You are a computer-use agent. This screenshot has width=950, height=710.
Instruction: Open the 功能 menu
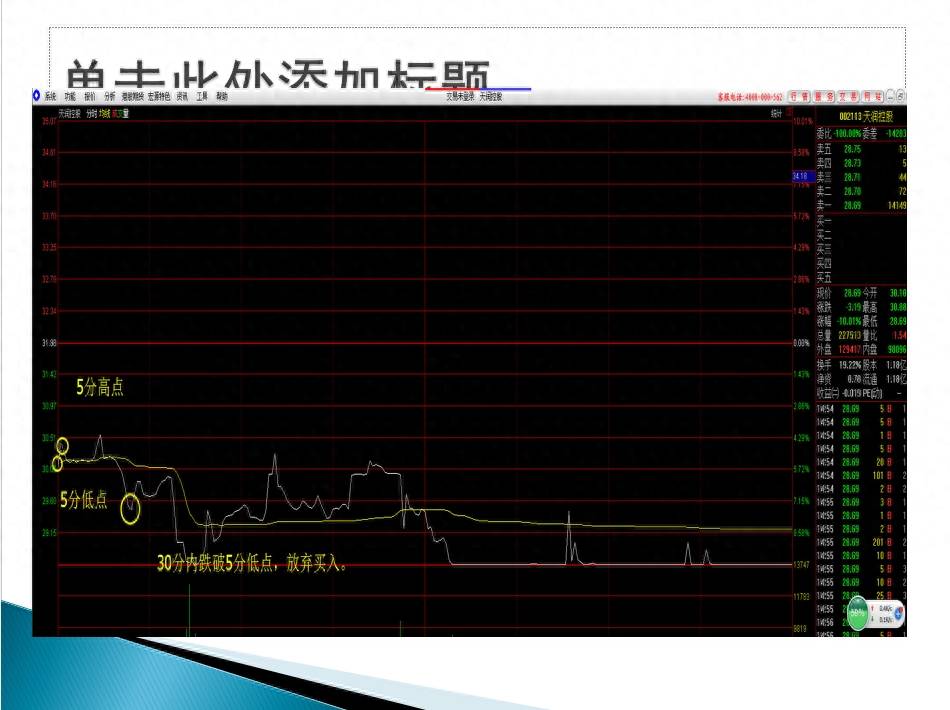[x=70, y=96]
